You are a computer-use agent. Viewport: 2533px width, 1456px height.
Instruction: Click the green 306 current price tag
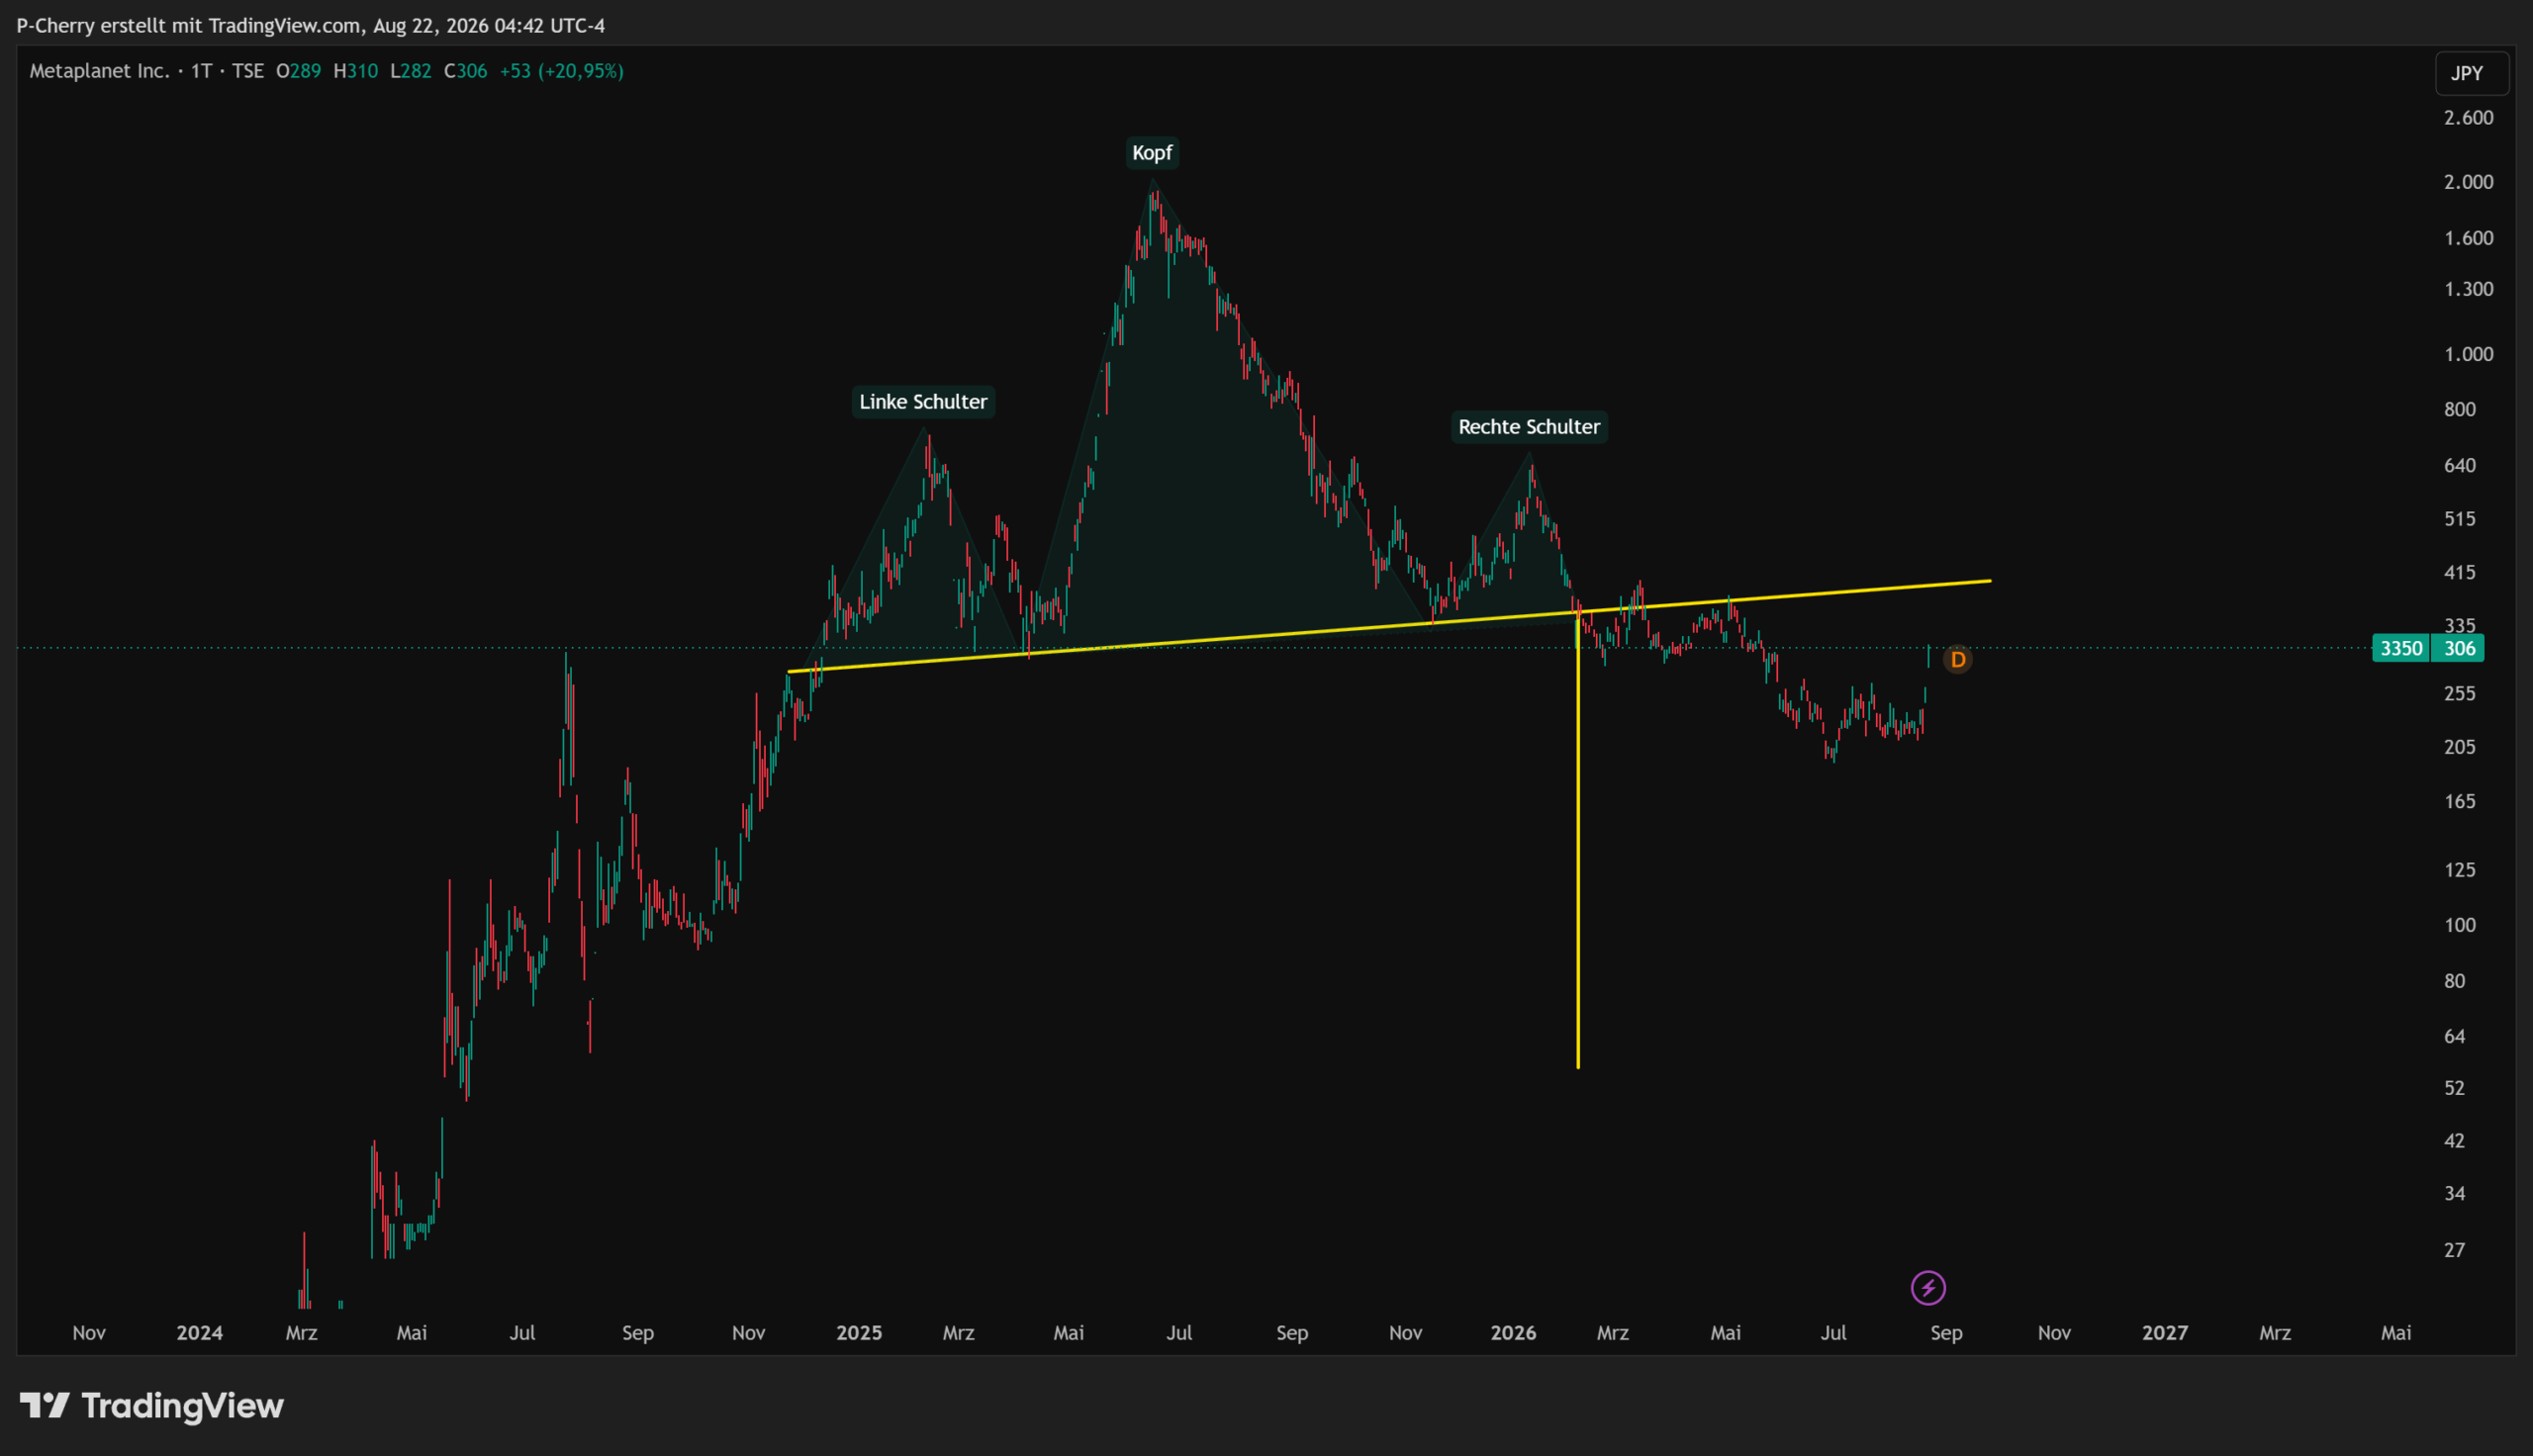click(x=2459, y=648)
